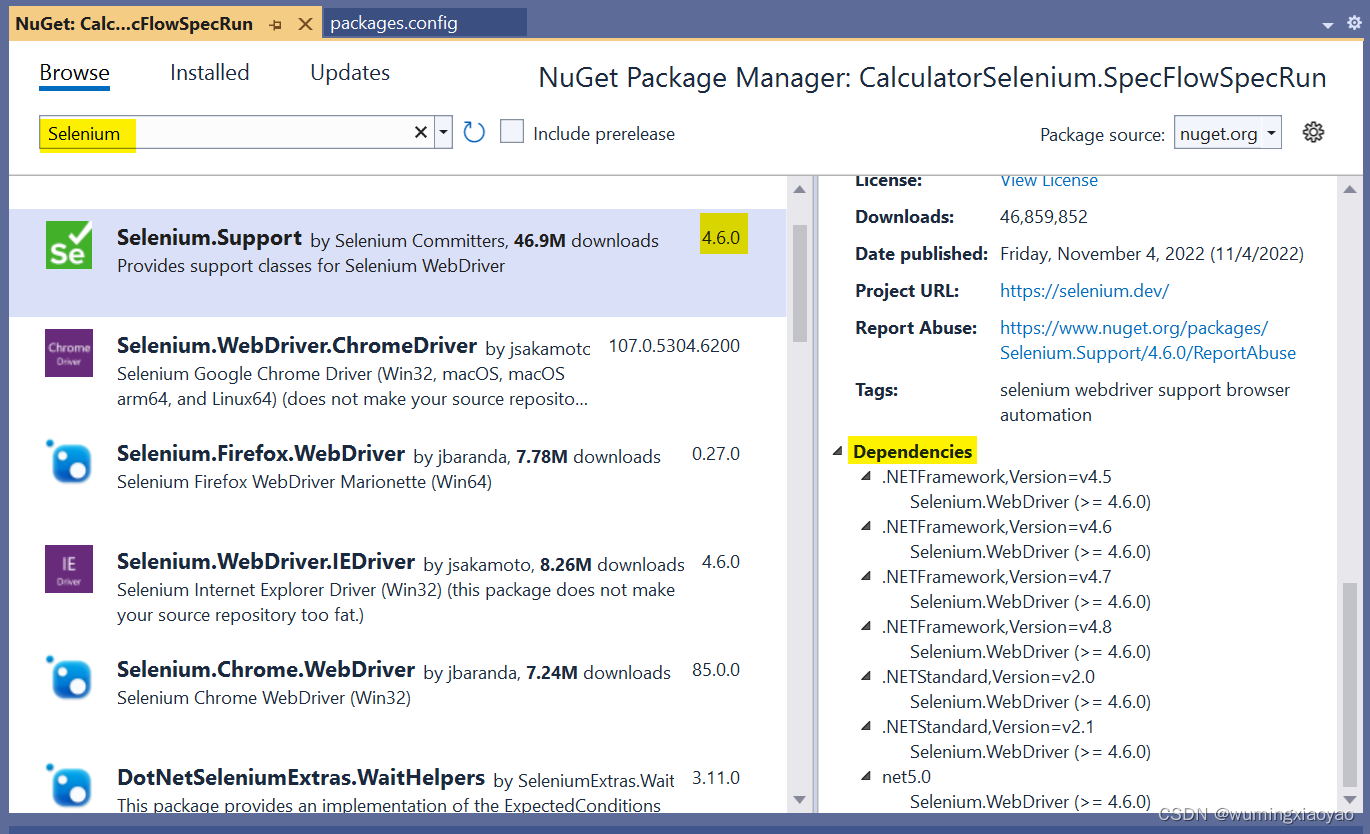Select the Selenium.Firefox.WebDriver package title
The width and height of the screenshot is (1370, 834).
[x=261, y=454]
